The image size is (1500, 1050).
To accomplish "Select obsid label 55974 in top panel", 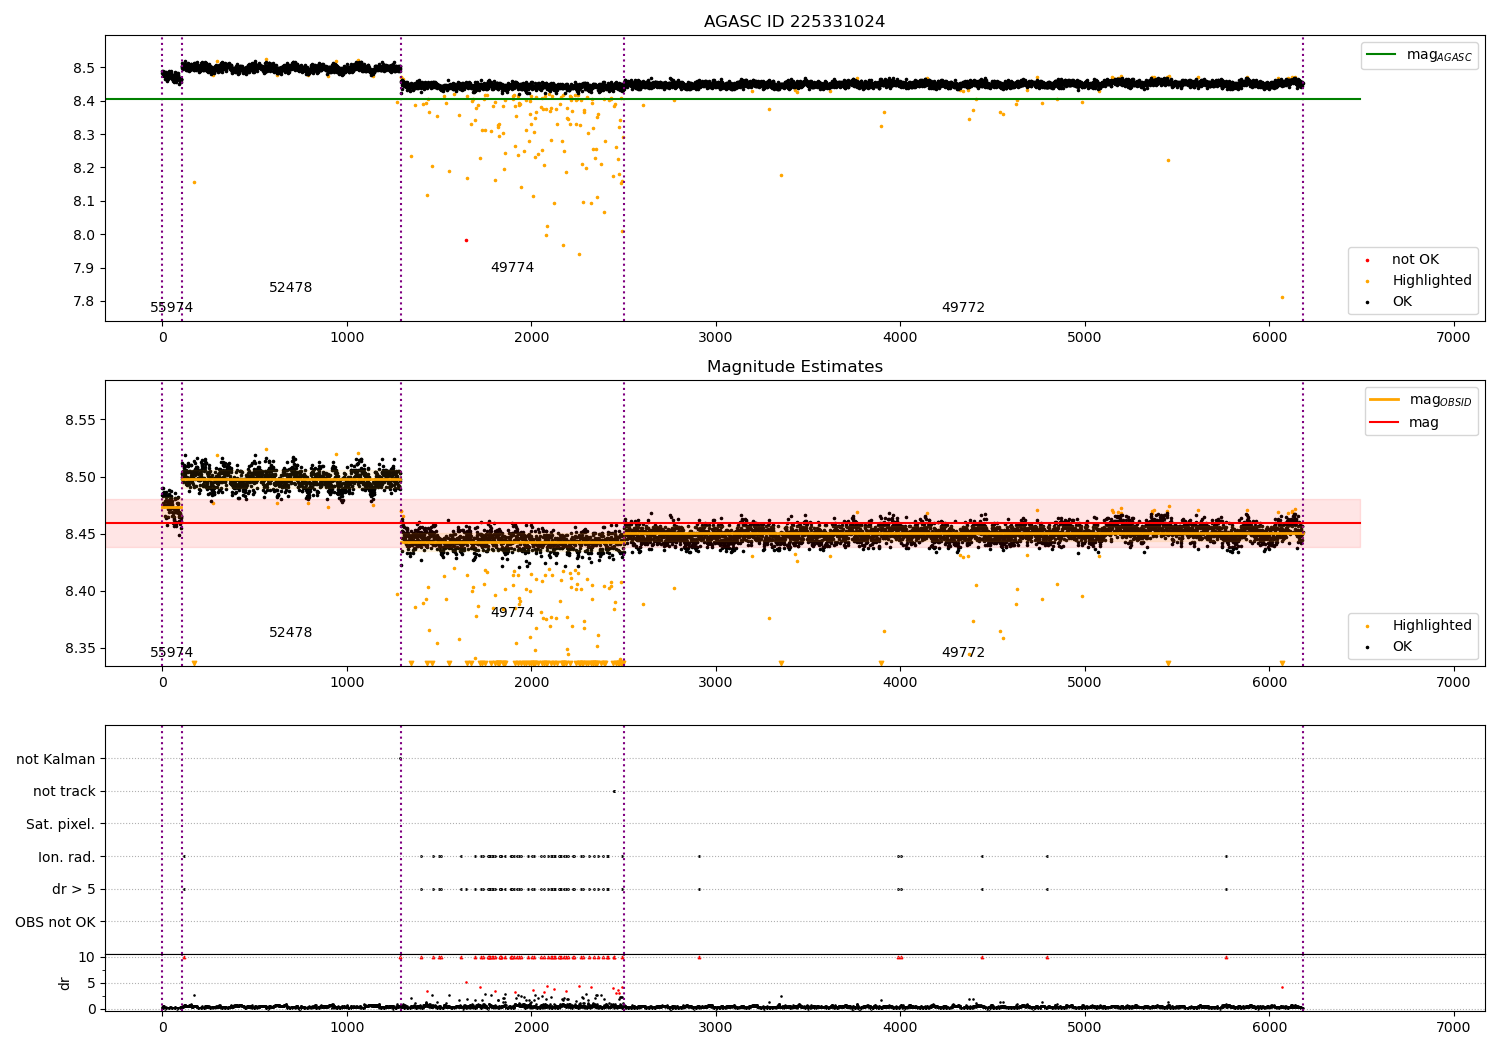I will coord(172,308).
